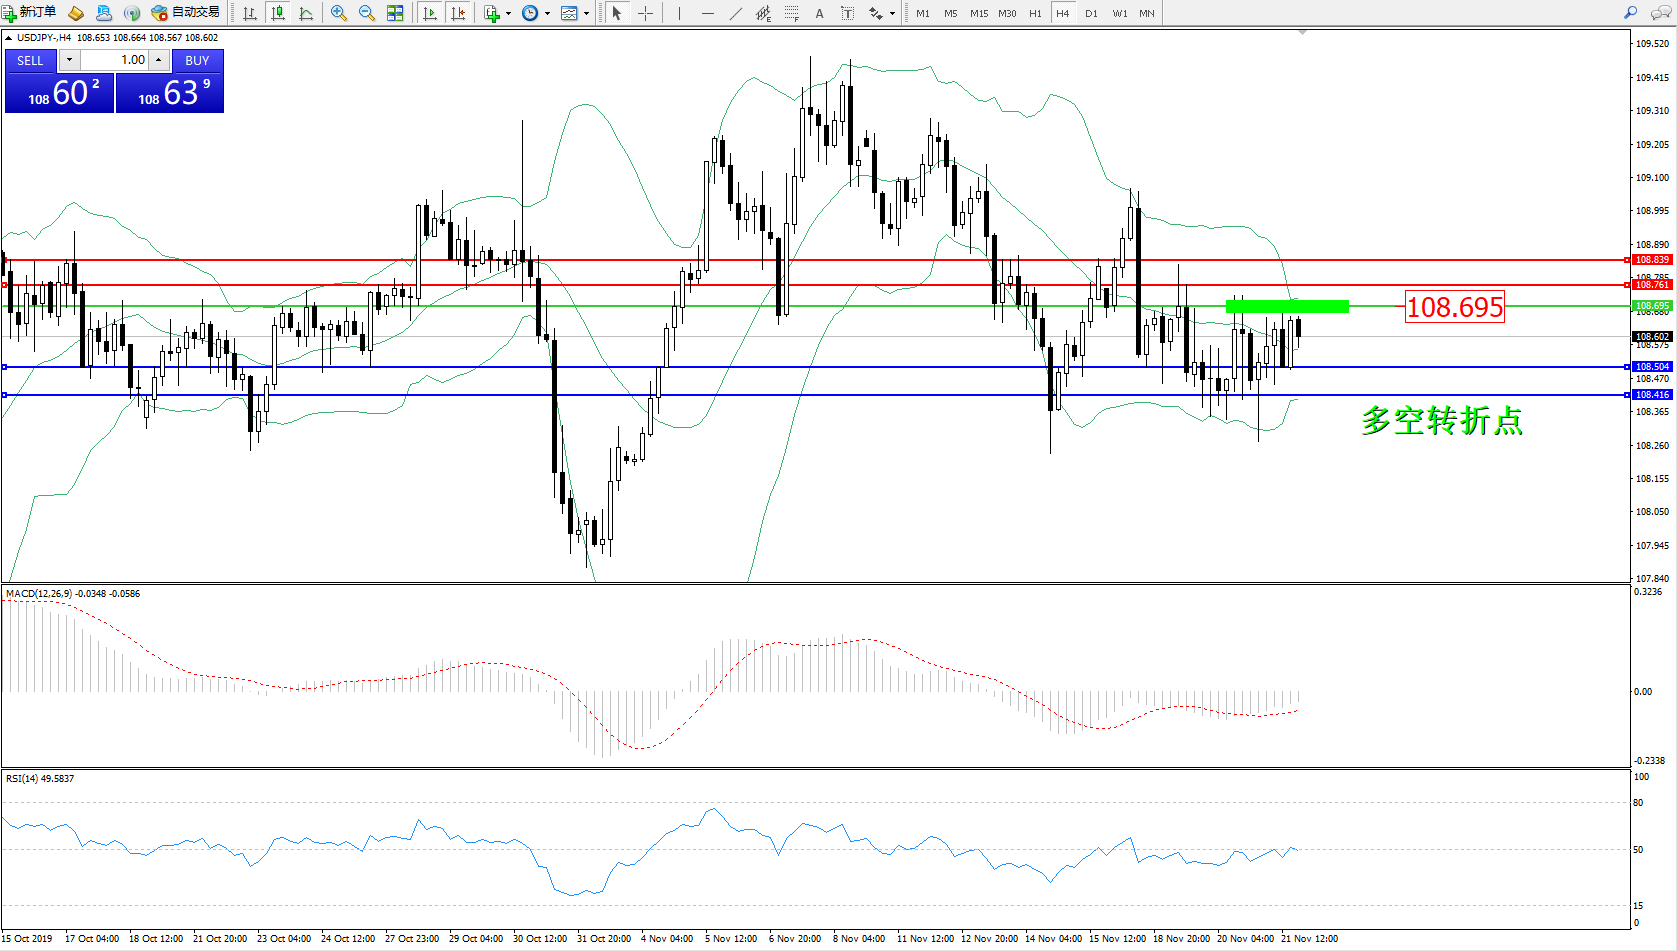Switch chart to bar chart display

click(250, 13)
